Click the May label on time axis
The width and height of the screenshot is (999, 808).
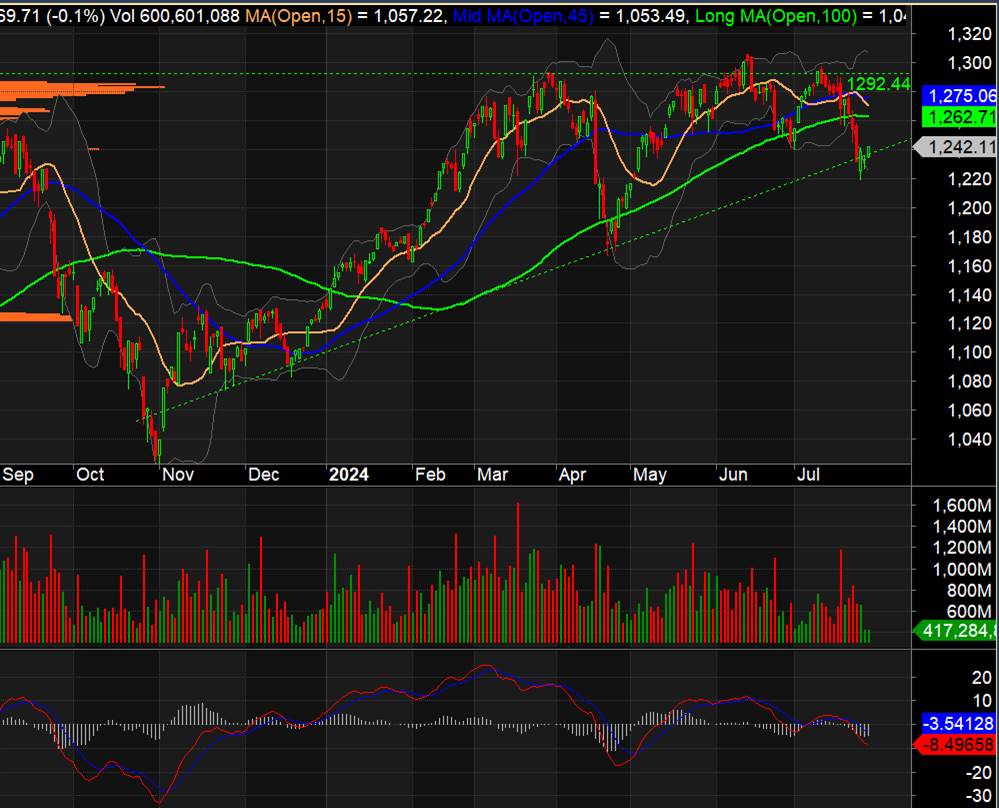[650, 475]
